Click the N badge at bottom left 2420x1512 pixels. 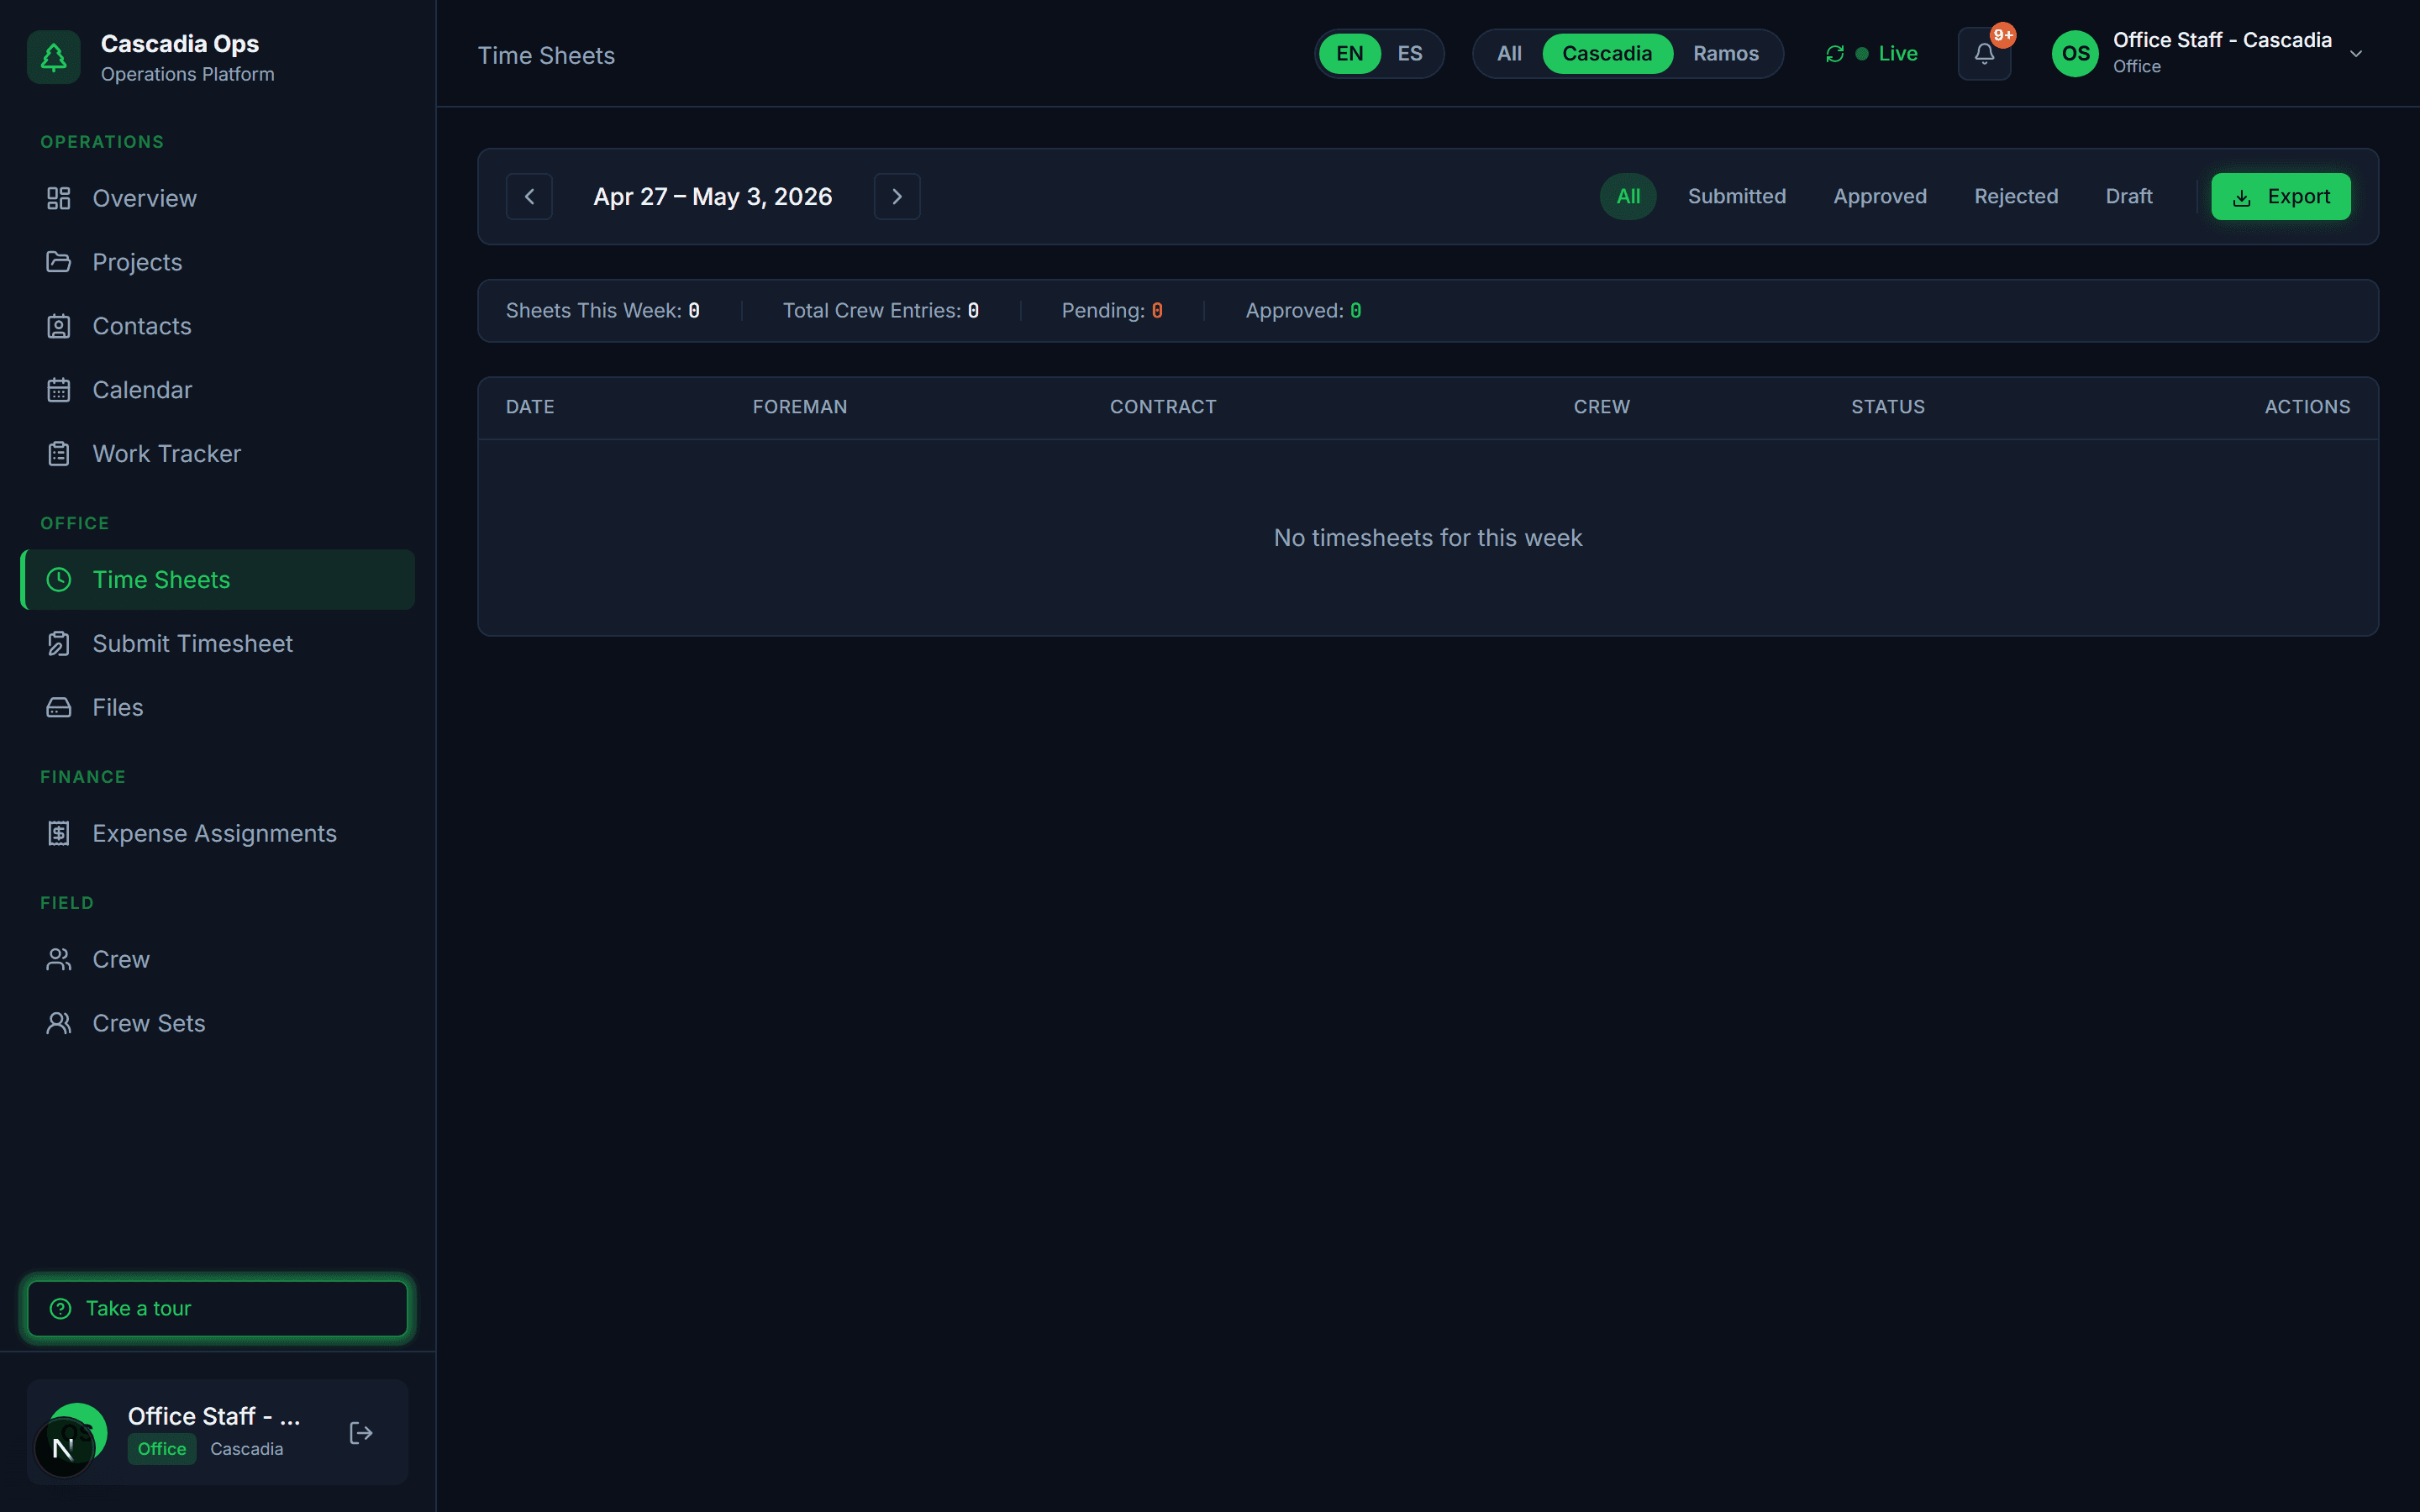63,1448
